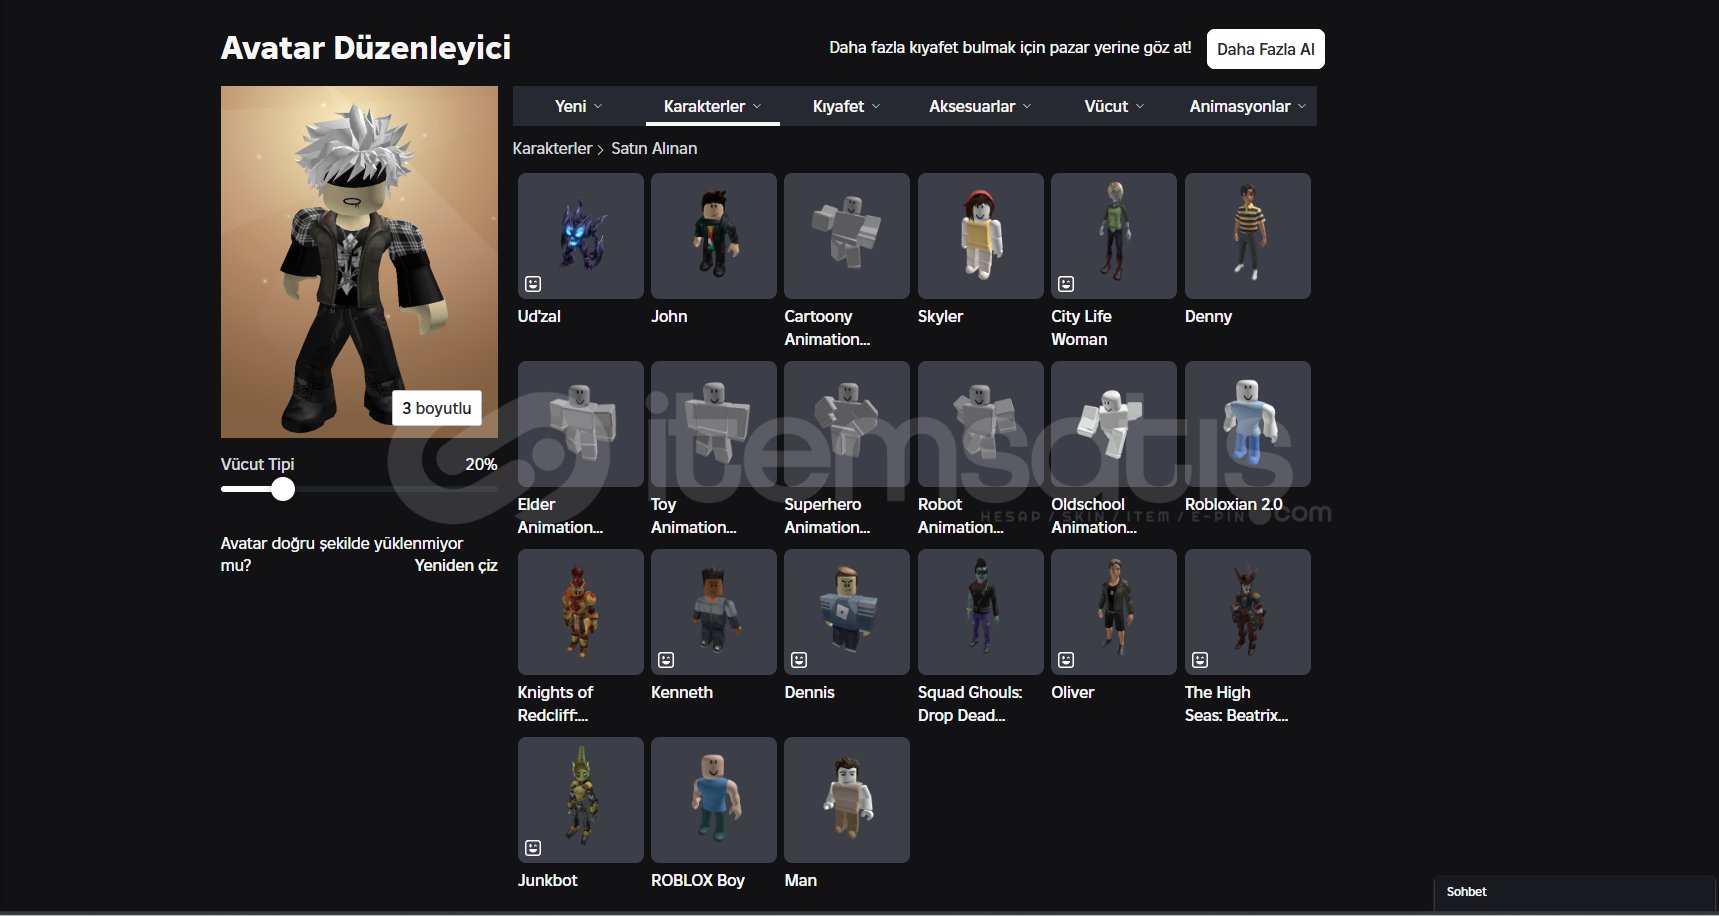This screenshot has height=916, width=1719.
Task: Select the Ud'zal character thumbnail
Action: [580, 236]
